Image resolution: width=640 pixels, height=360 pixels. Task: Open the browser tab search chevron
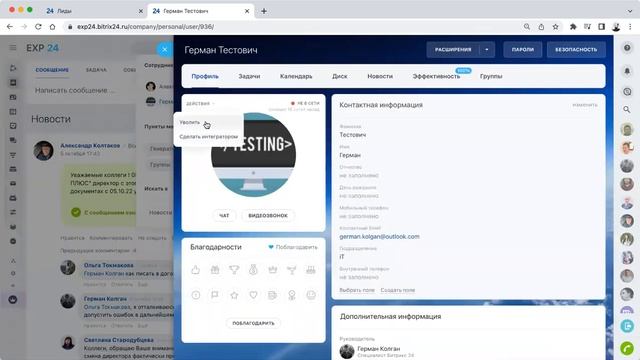(630, 11)
